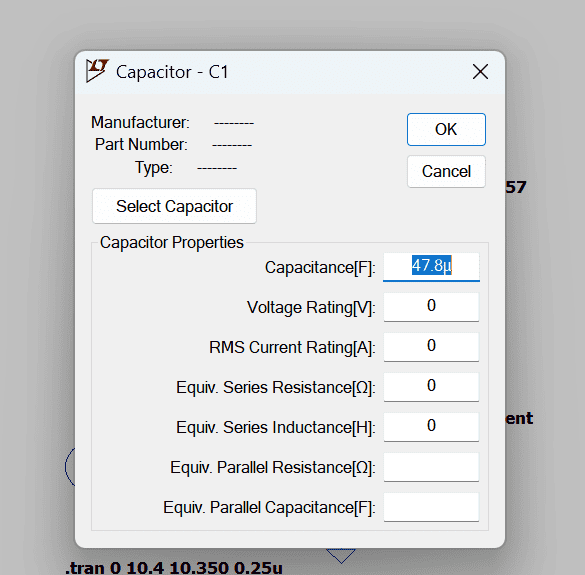
Task: Dismiss dialog using Cancel button
Action: (446, 172)
